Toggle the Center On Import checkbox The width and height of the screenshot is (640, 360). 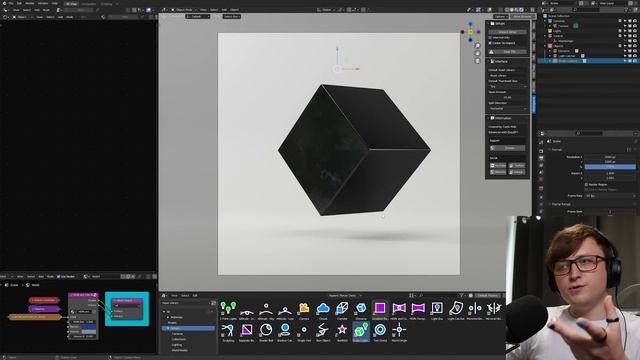point(491,43)
